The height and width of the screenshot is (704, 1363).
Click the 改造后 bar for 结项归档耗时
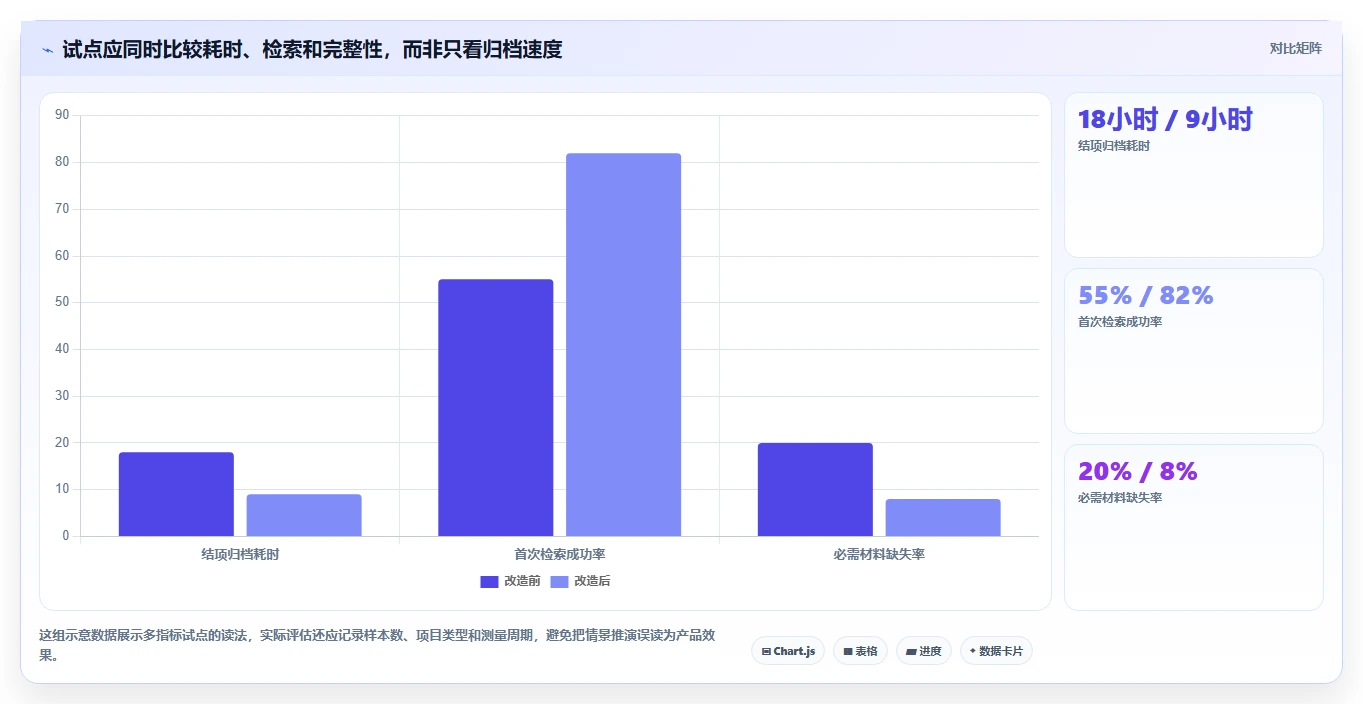(304, 515)
